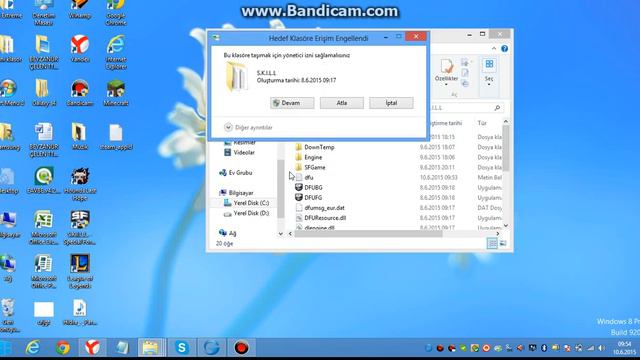The height and width of the screenshot is (360, 640).
Task: Open the MP3 audio file on desktop
Action: (x=80, y=312)
